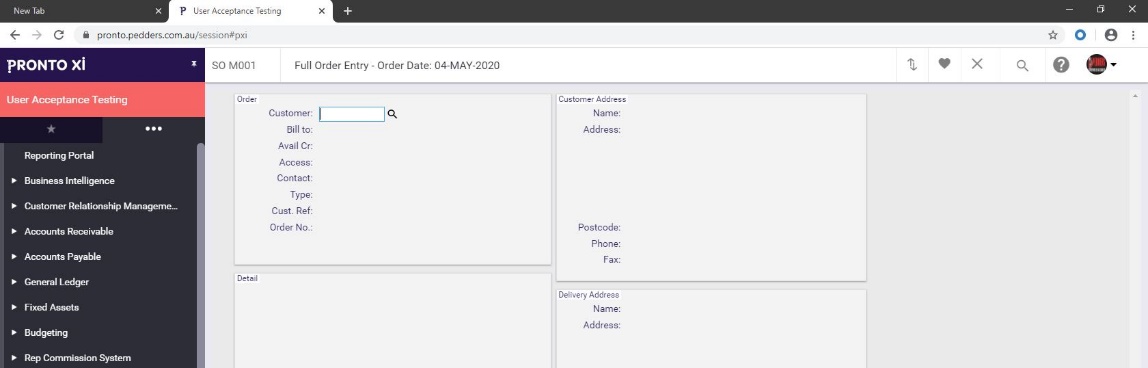This screenshot has height=368, width=1148.
Task: Switch to the favourites star tab
Action: tap(51, 129)
